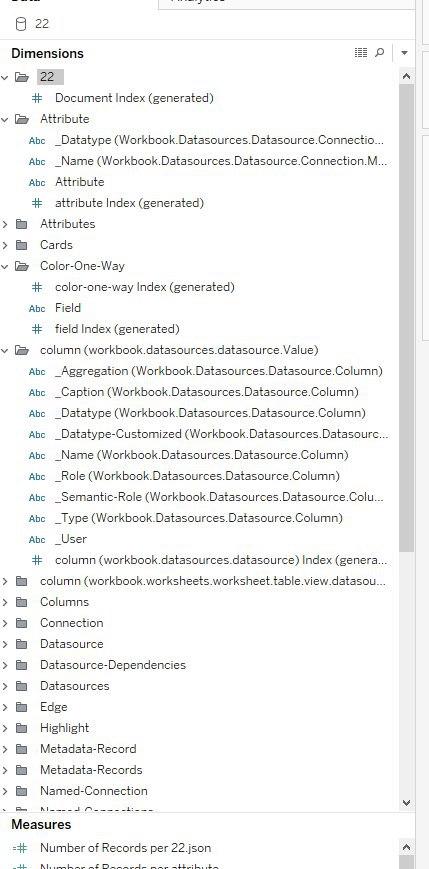Select color-one-way Index (generated) field

(145, 287)
